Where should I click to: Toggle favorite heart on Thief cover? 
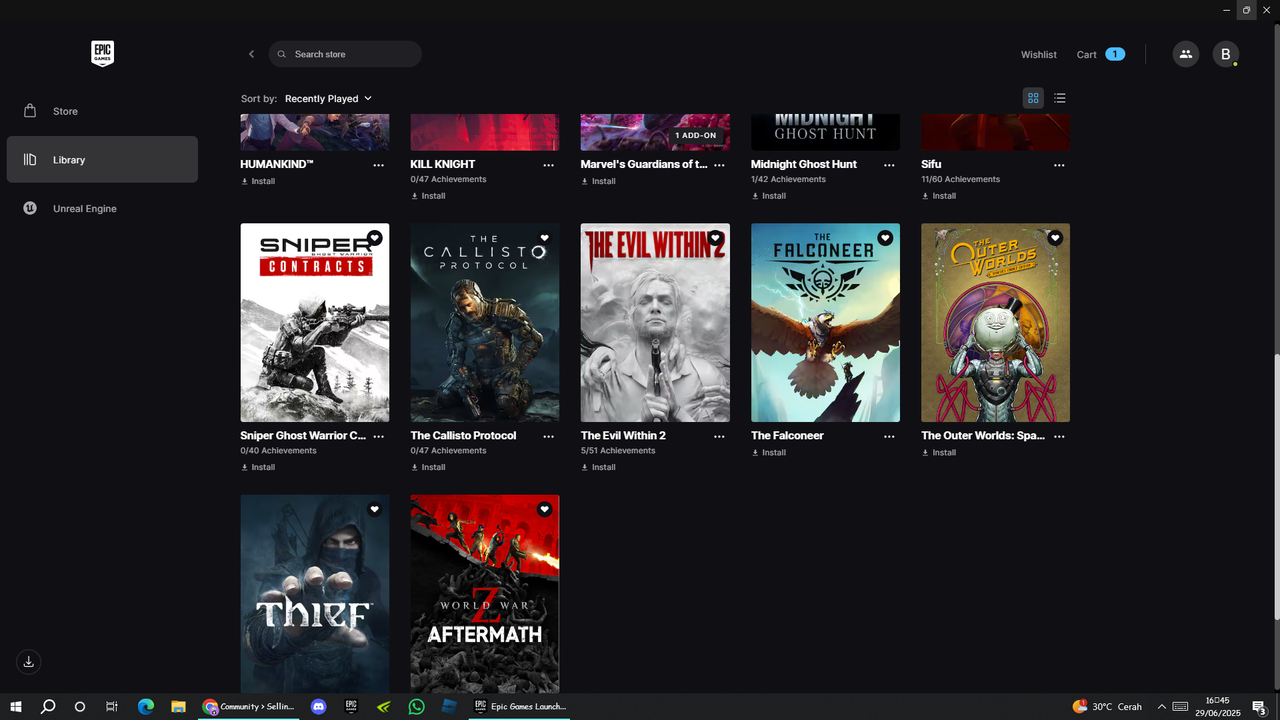(374, 509)
